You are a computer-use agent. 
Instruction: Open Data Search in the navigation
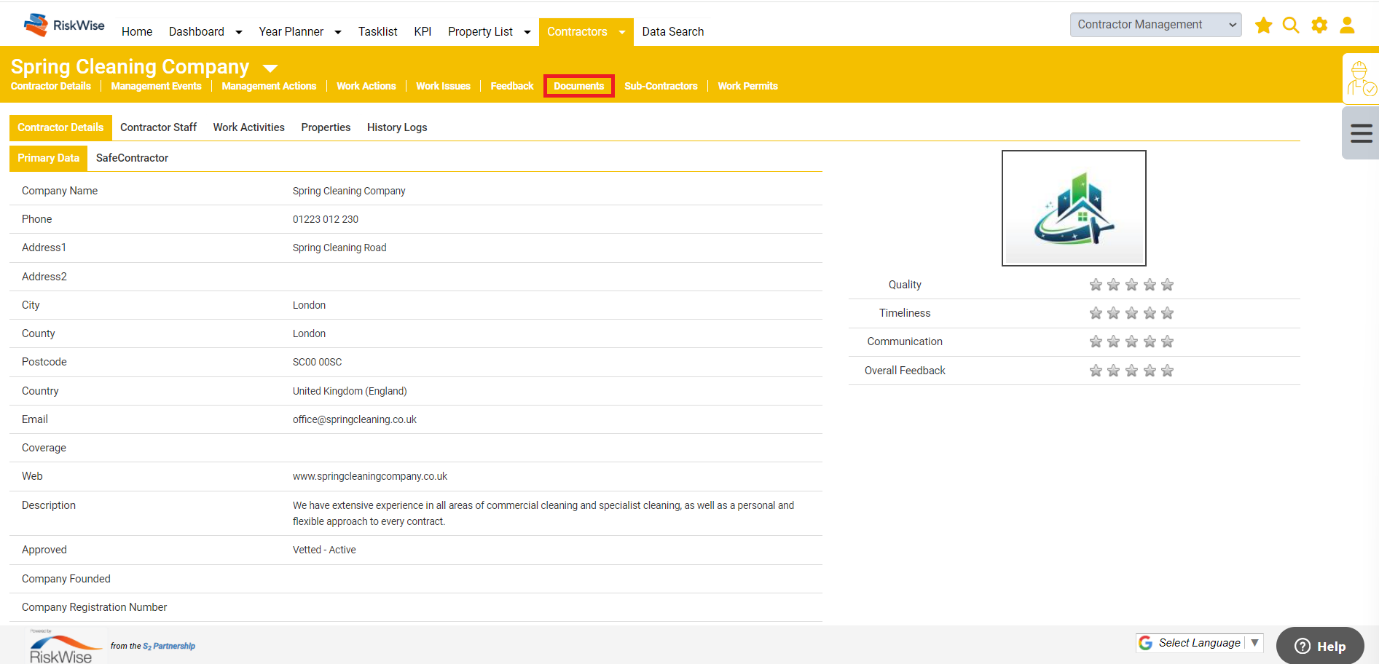pos(673,32)
